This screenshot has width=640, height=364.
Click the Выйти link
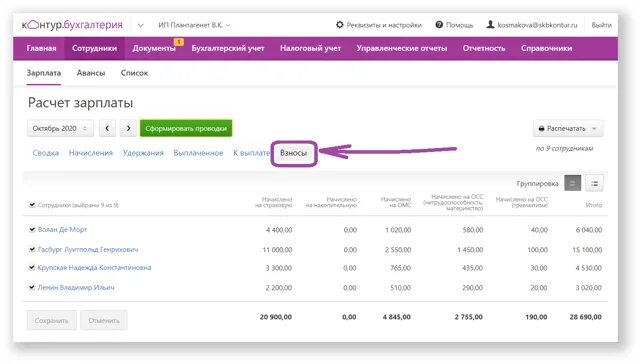(x=601, y=25)
